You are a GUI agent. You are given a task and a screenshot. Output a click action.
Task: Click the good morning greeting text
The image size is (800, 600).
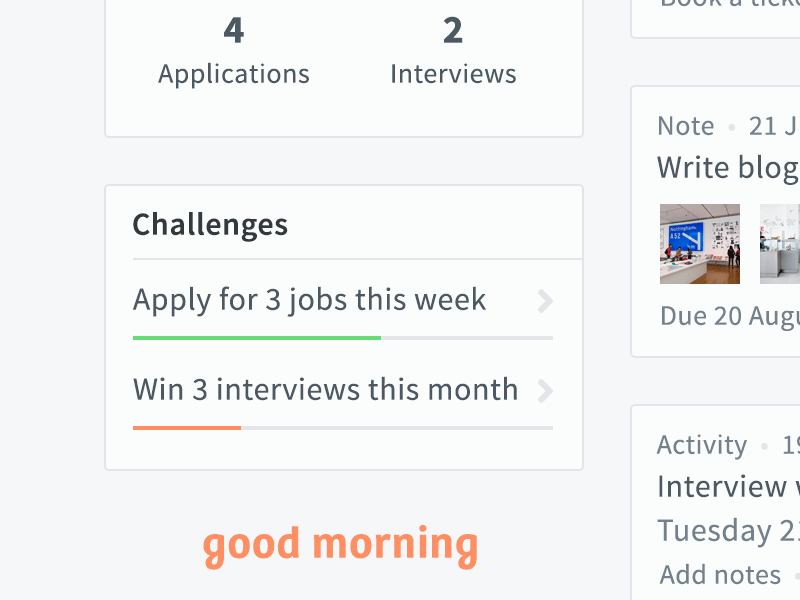340,545
